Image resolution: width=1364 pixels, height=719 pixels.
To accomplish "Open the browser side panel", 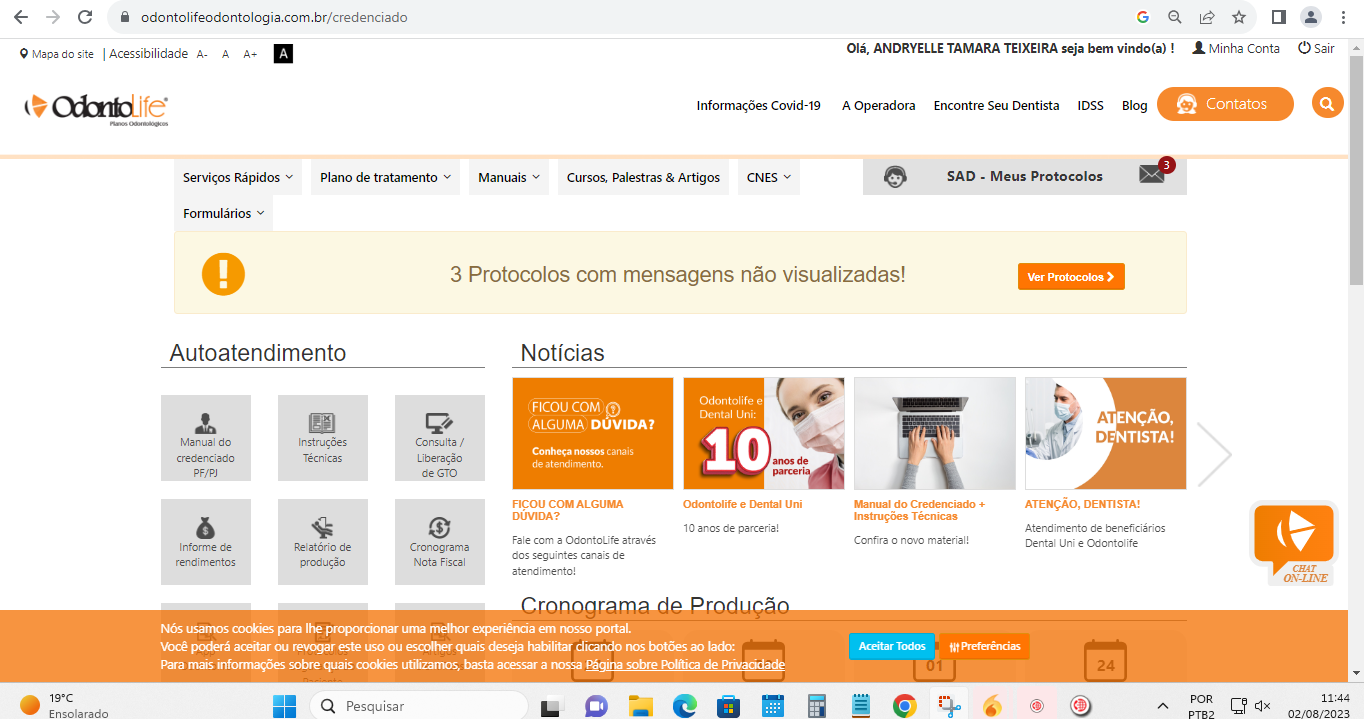I will coord(1278,17).
